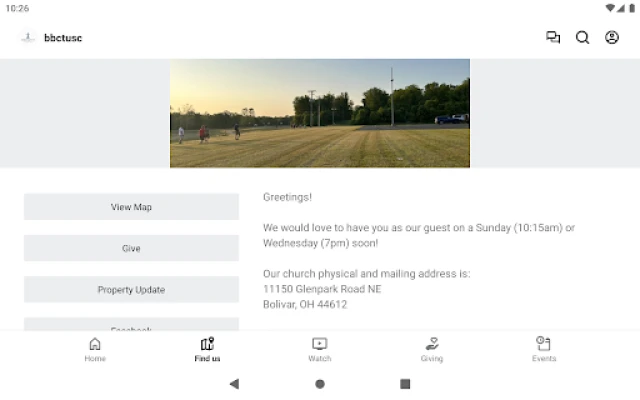Screen dimensions: 640x400
Task: Open the user profile icon
Action: 611,38
